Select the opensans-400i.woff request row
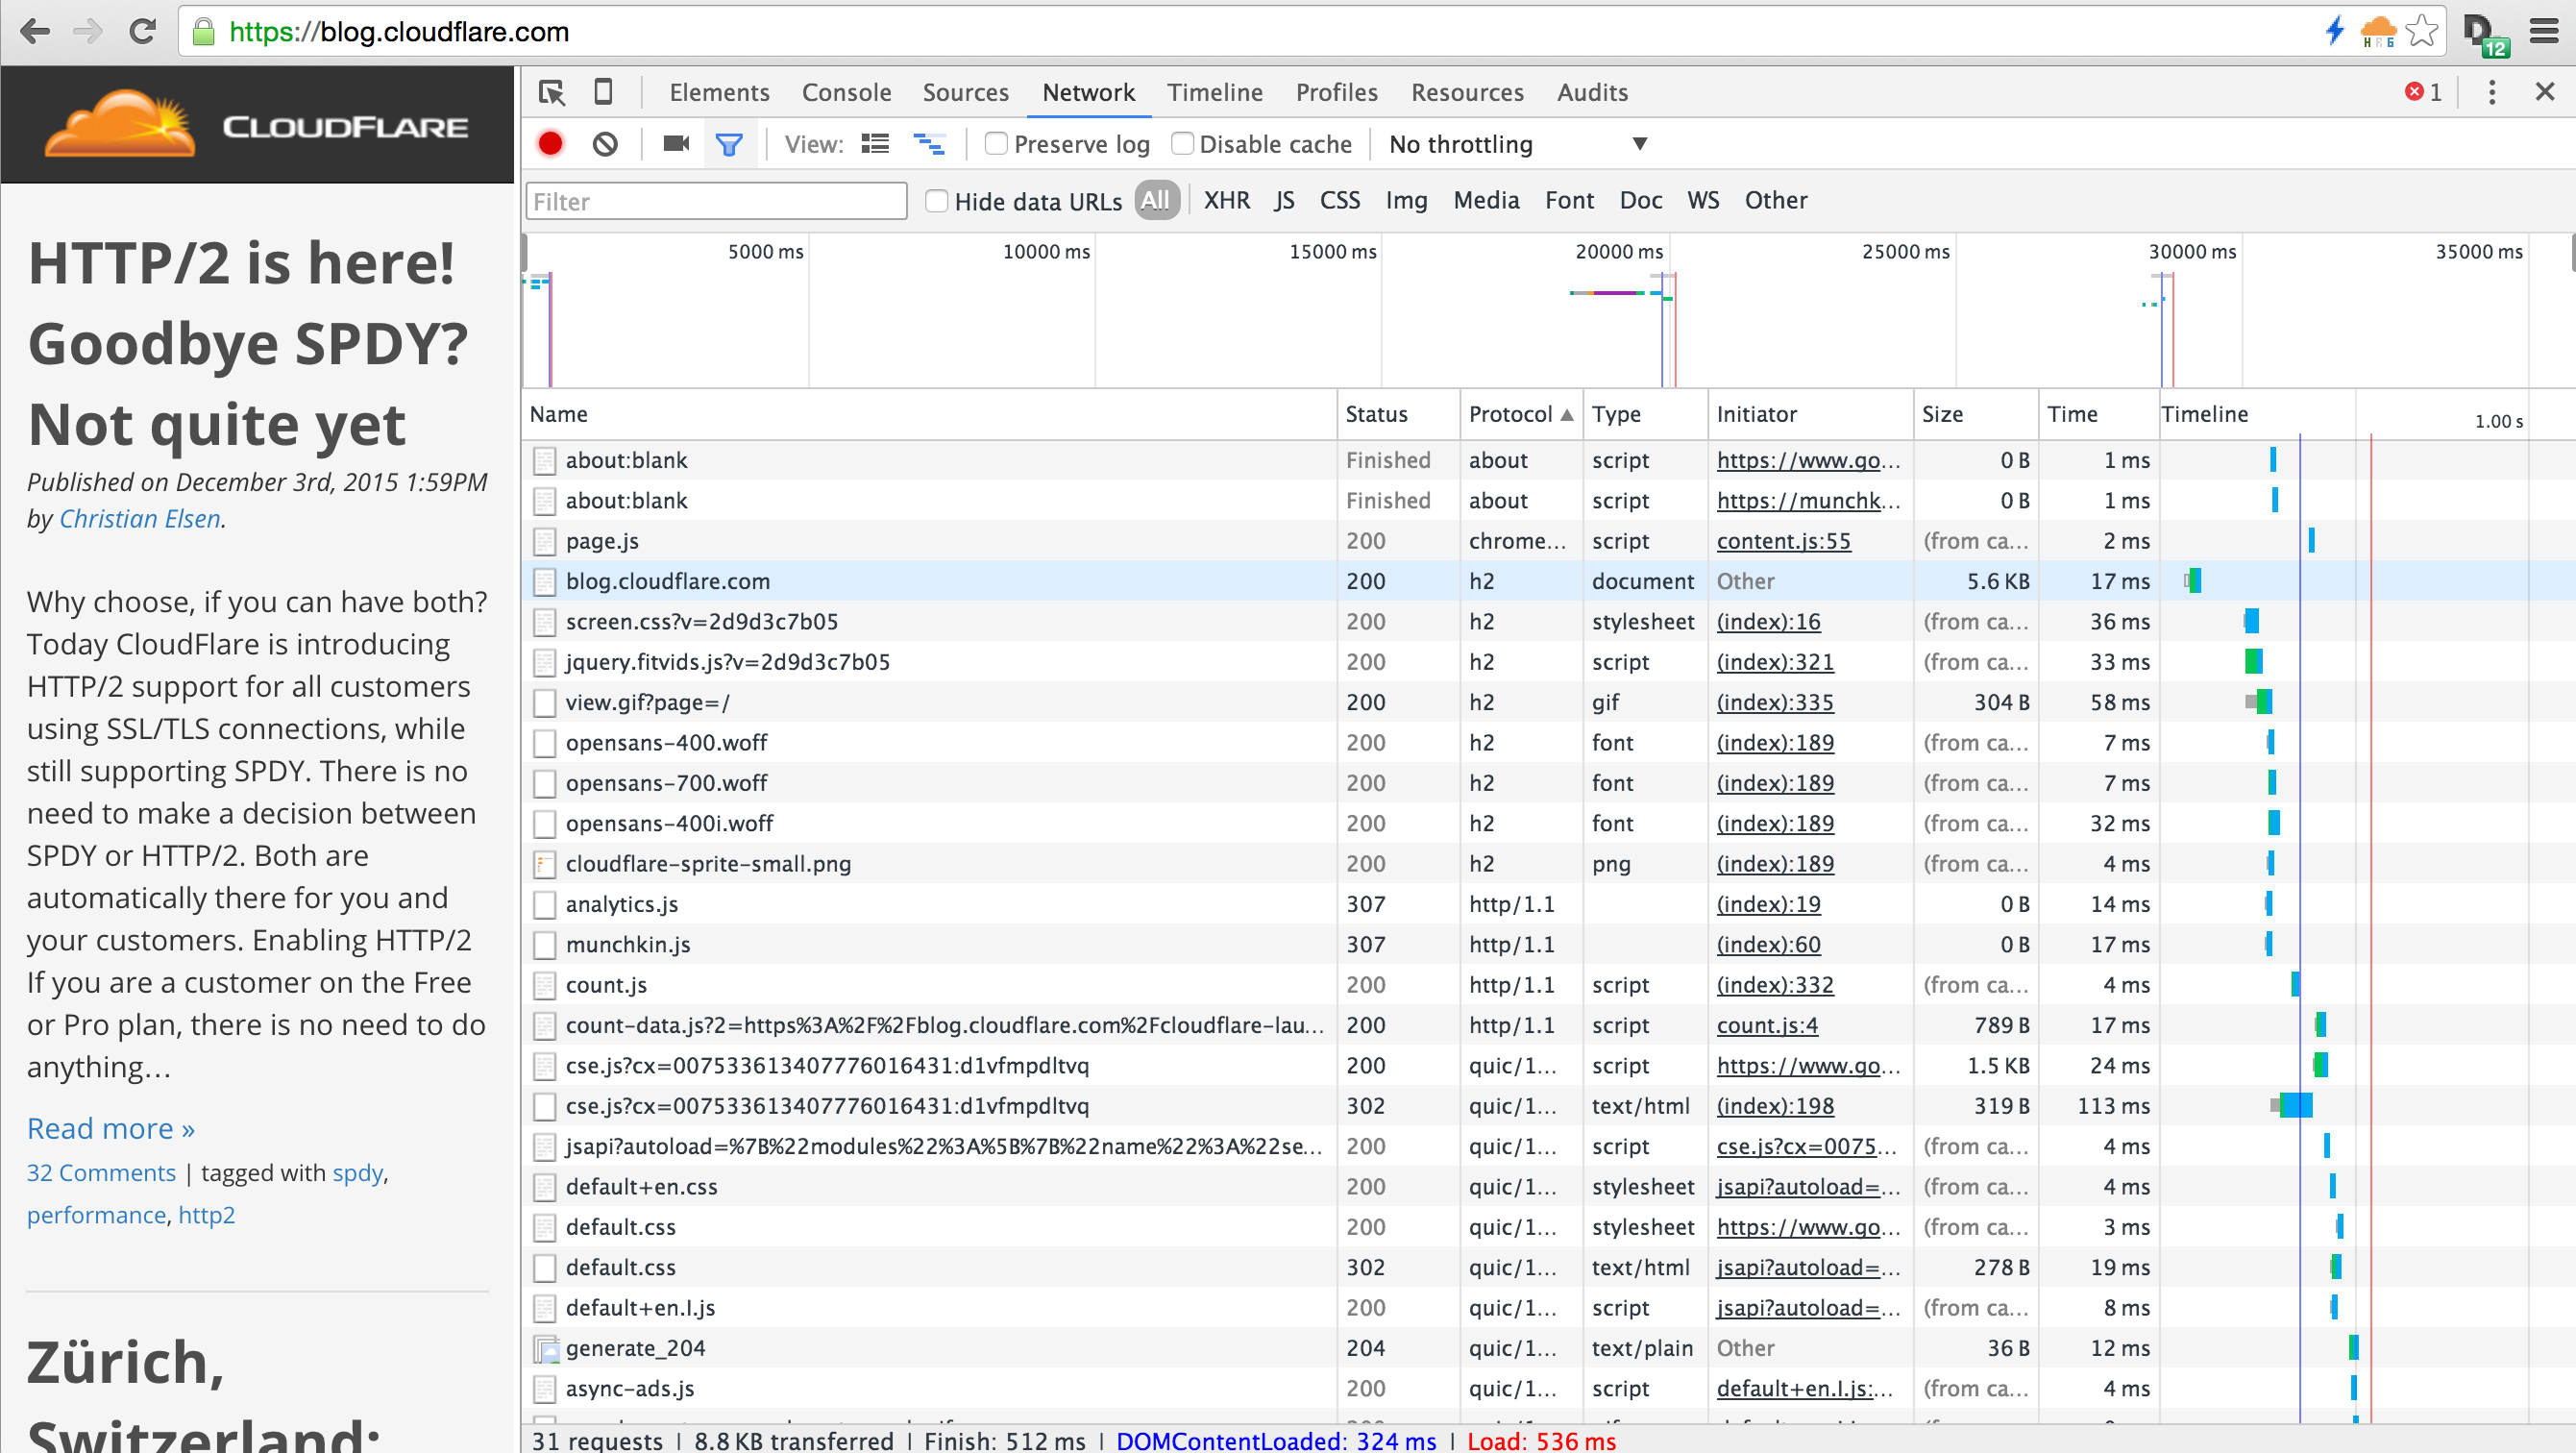2576x1453 pixels. 1548,823
